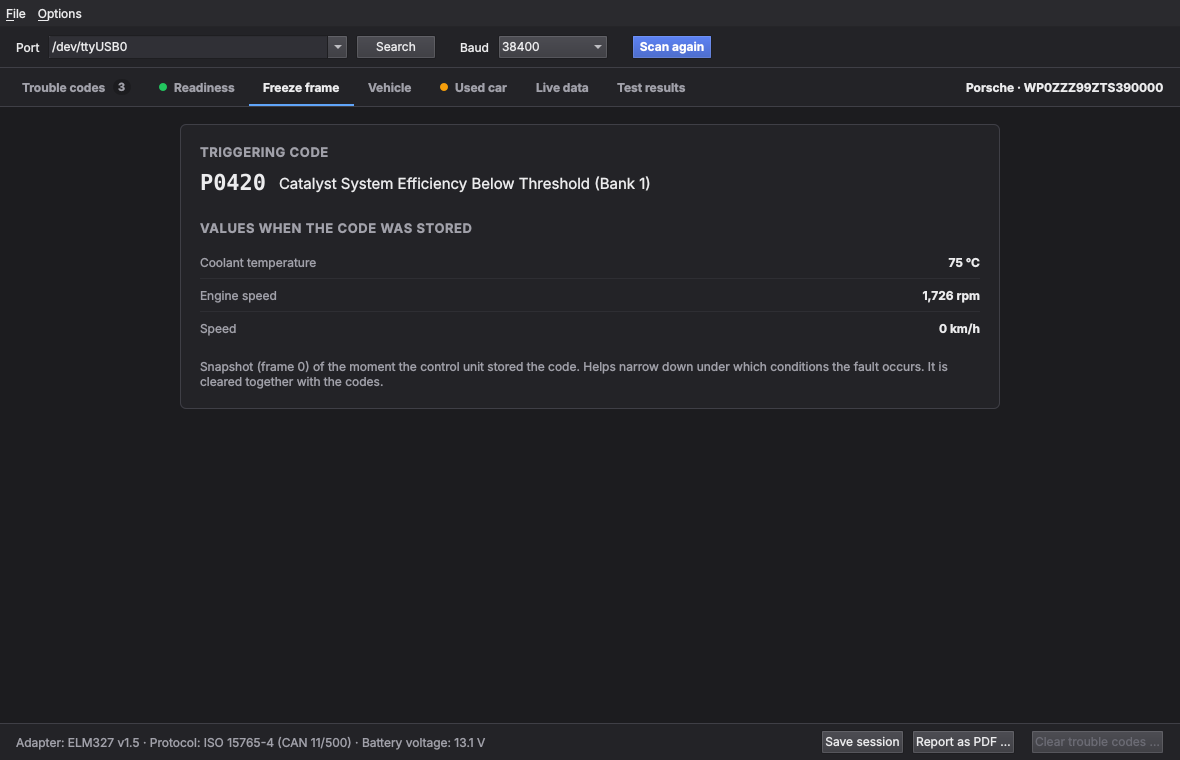Click the orange Used car status dot

[x=444, y=87]
